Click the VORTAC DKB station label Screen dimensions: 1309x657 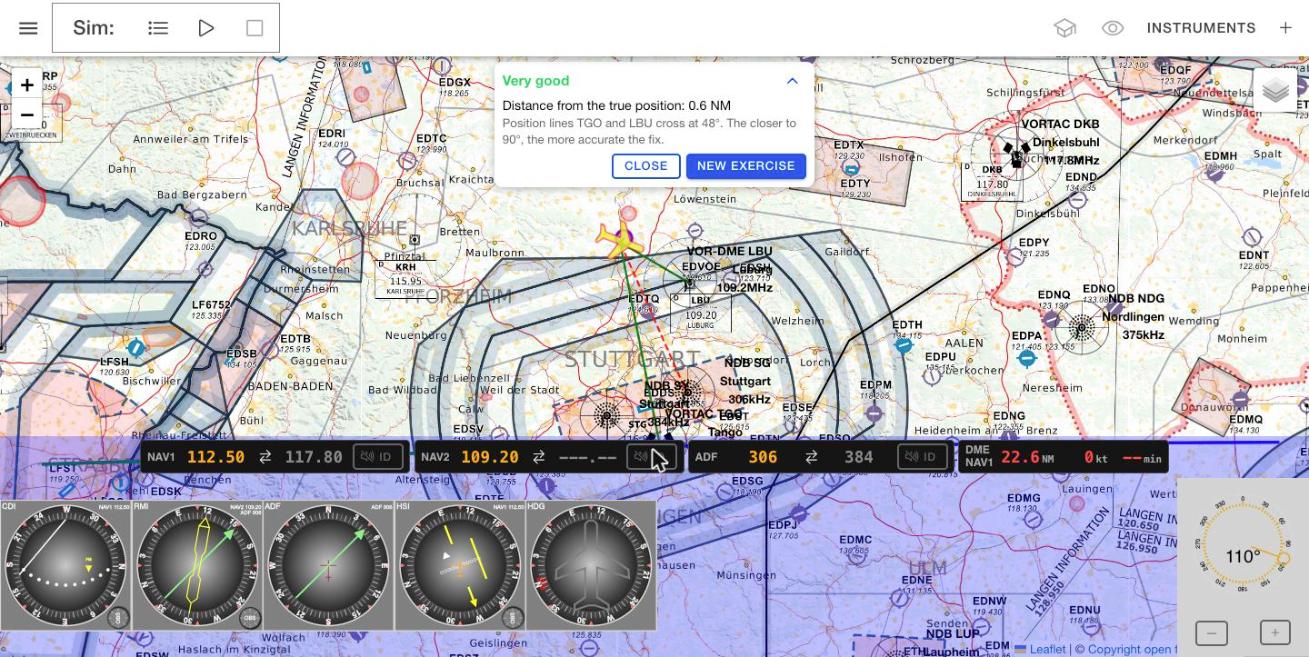tap(1060, 124)
